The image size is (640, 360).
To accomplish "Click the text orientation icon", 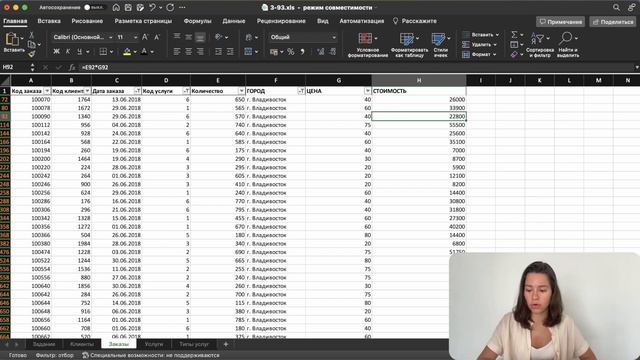I will pyautogui.click(x=219, y=37).
